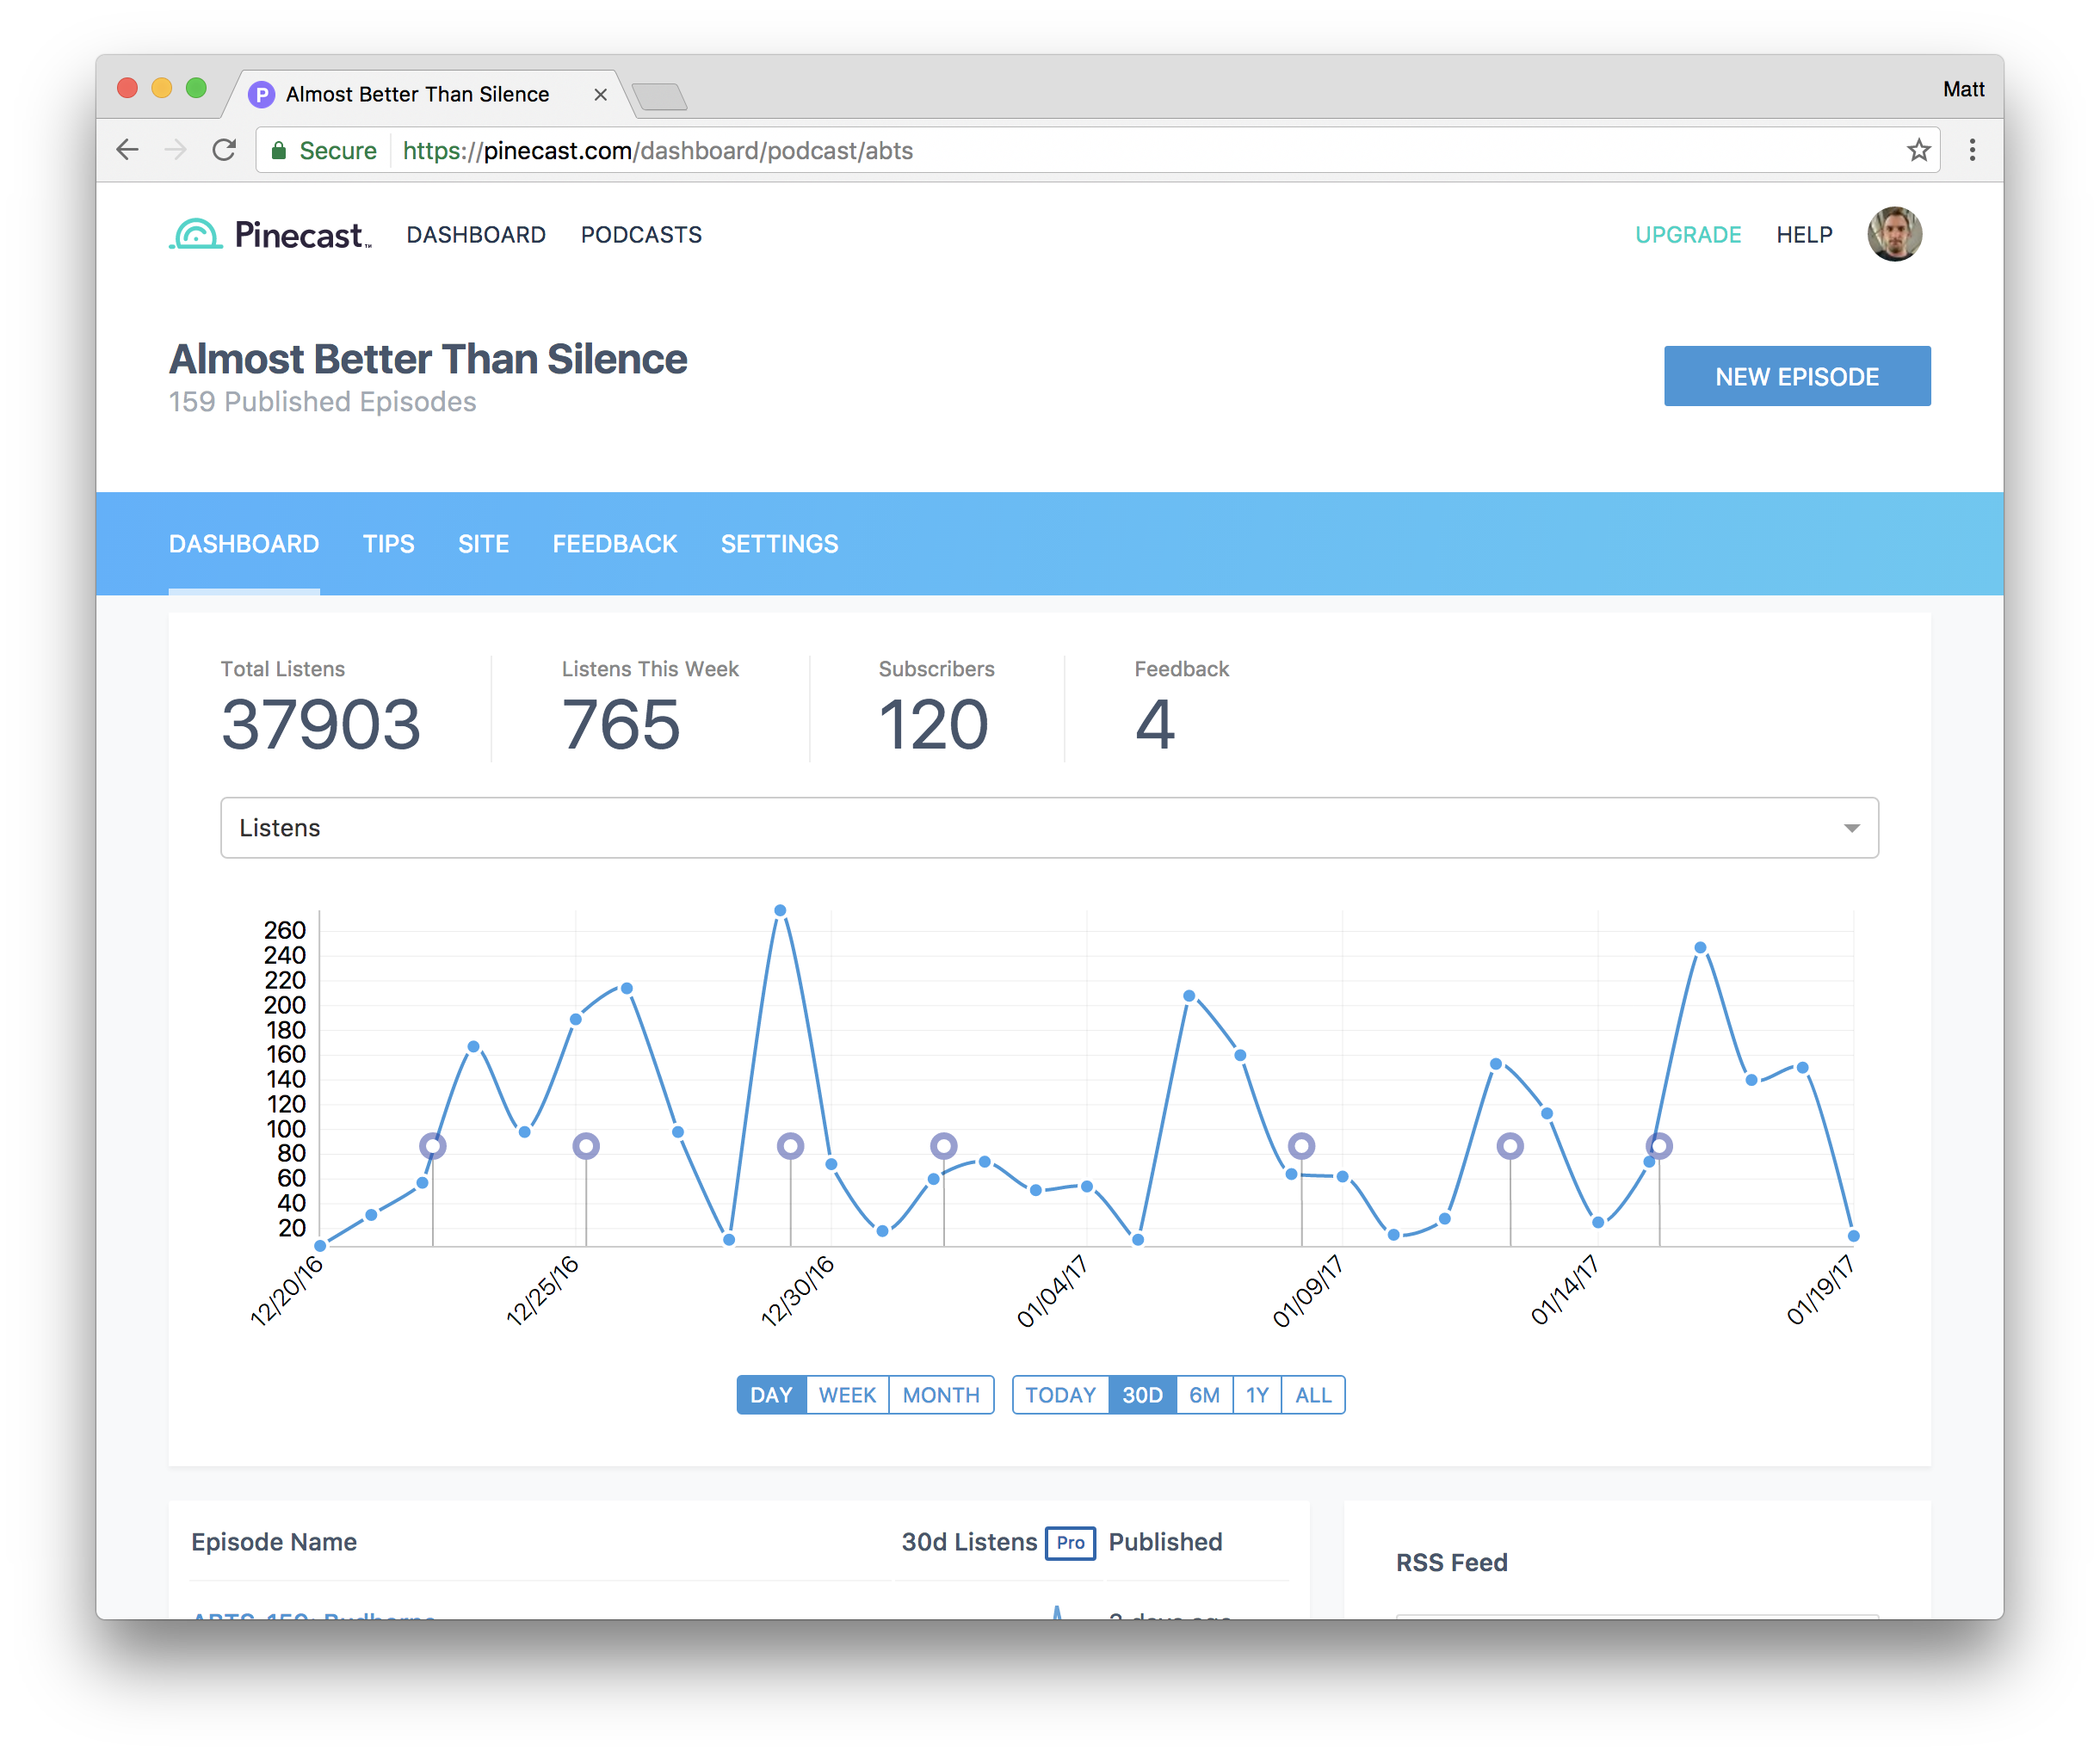Image resolution: width=2100 pixels, height=1757 pixels.
Task: Follow the Upgrade link
Action: coord(1687,235)
